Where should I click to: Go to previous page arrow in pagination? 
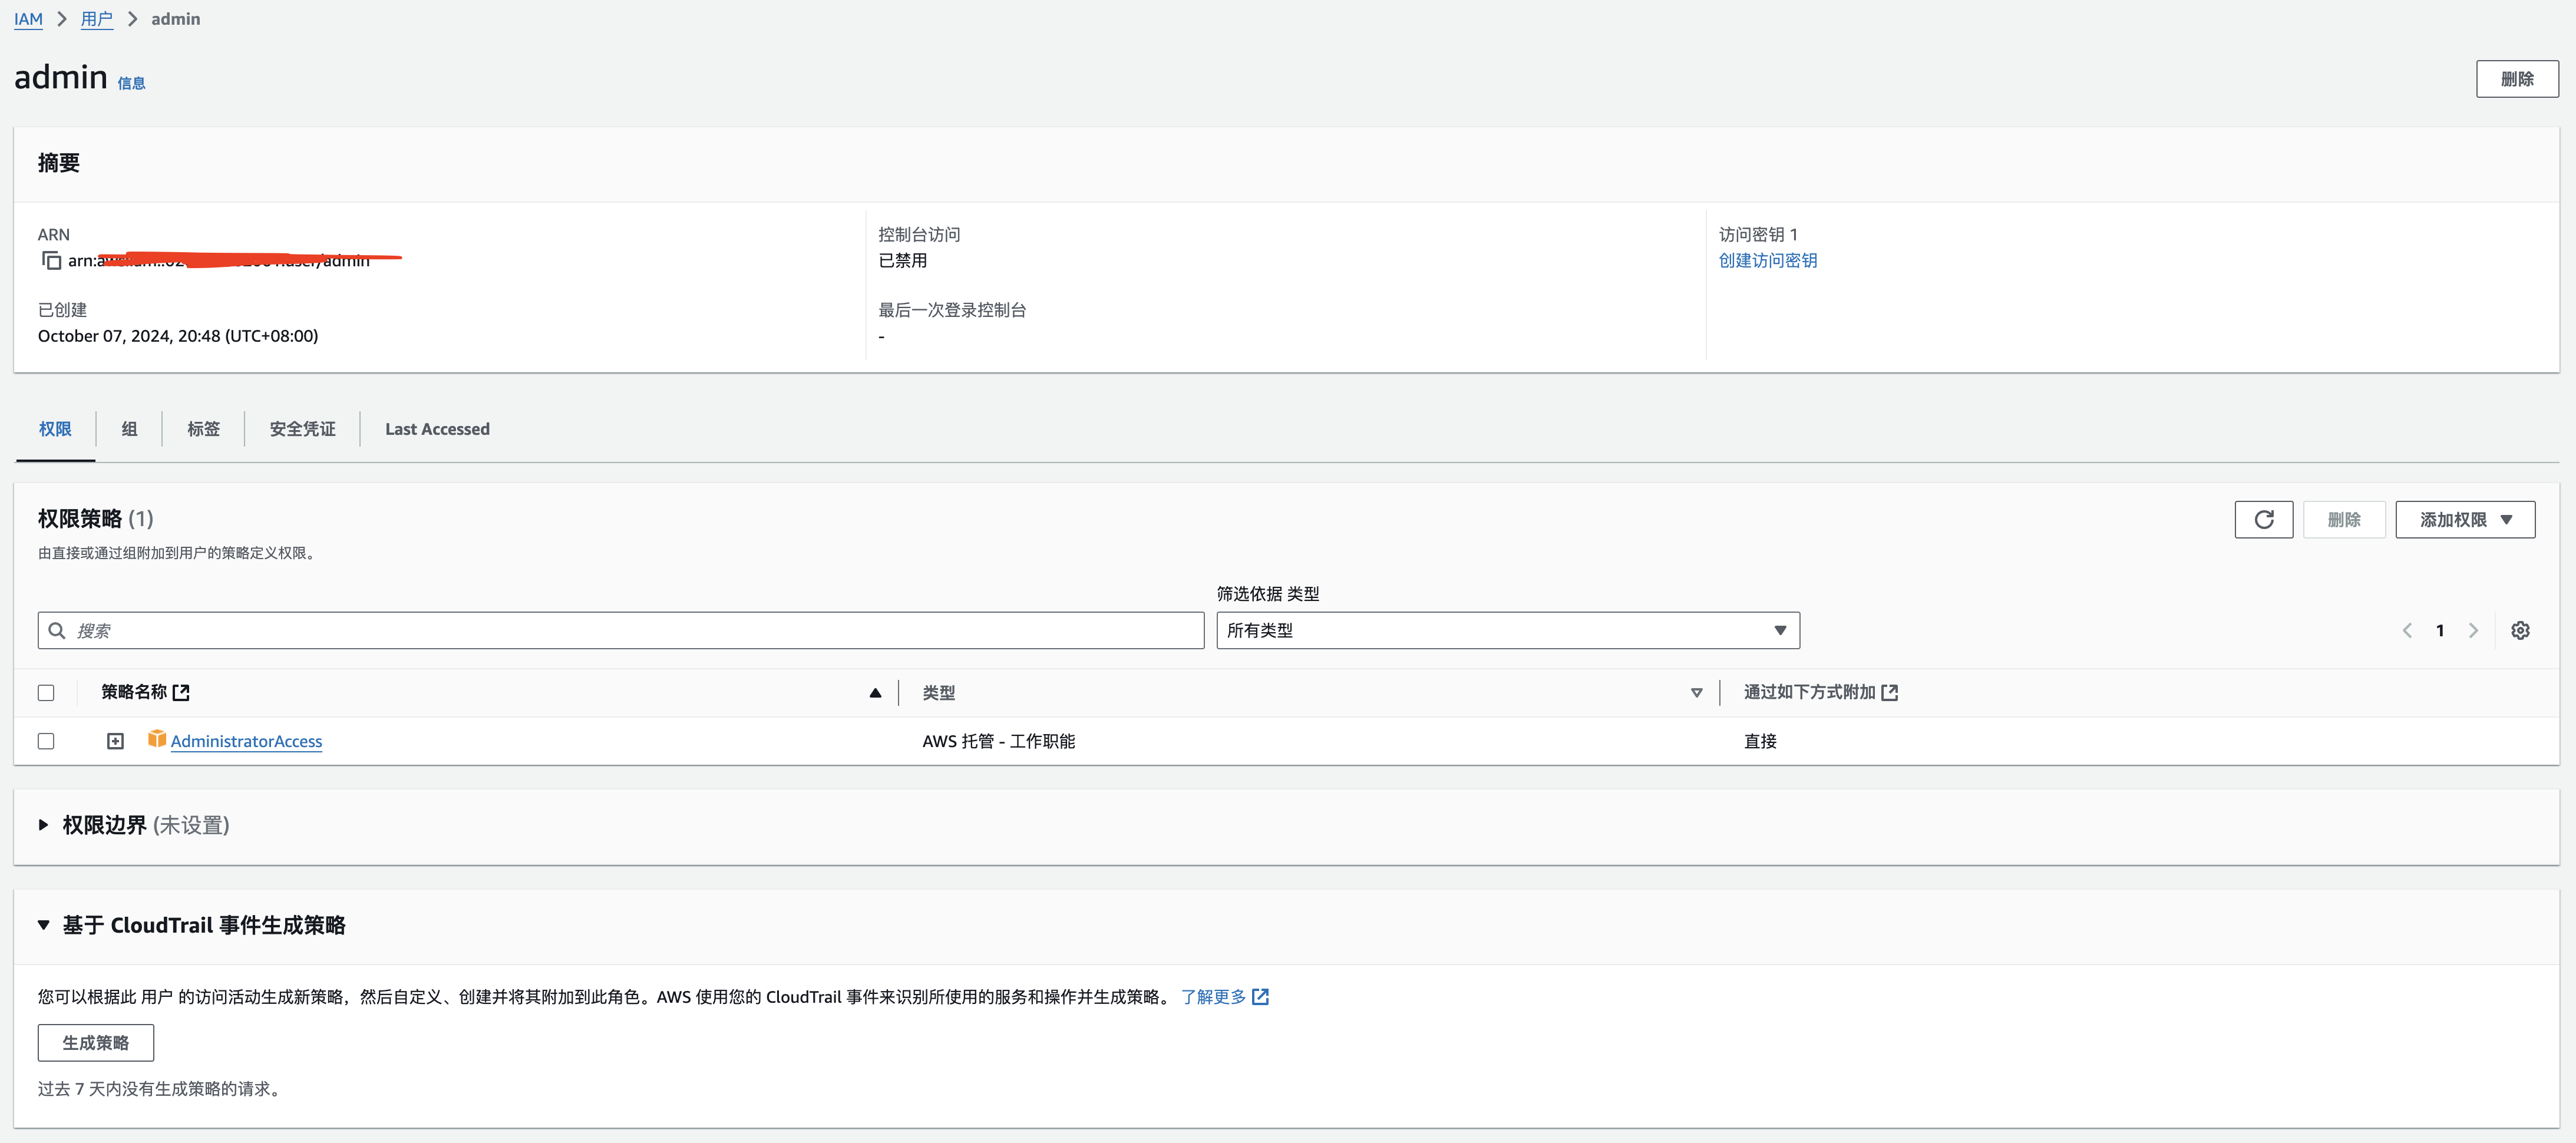pyautogui.click(x=2407, y=630)
